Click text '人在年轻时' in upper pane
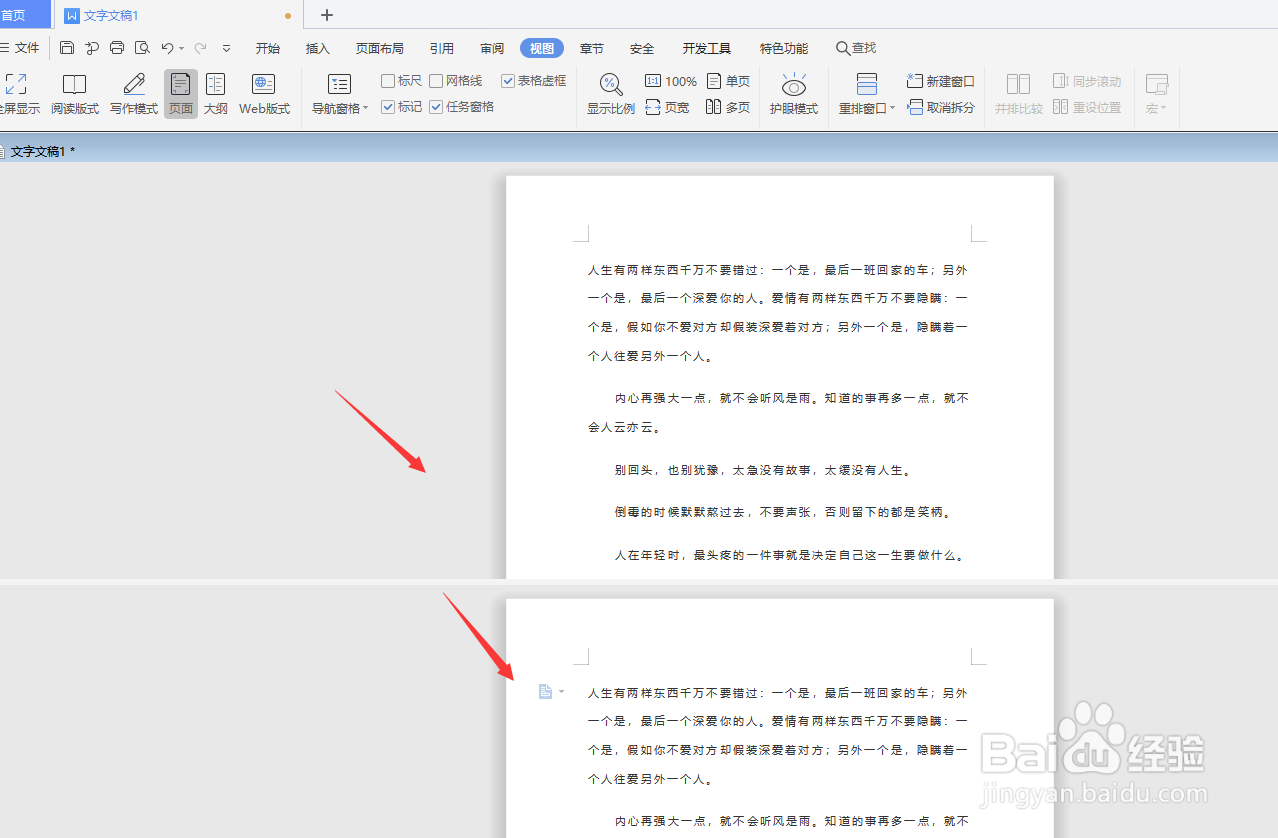Viewport: 1278px width, 838px height. (x=648, y=555)
